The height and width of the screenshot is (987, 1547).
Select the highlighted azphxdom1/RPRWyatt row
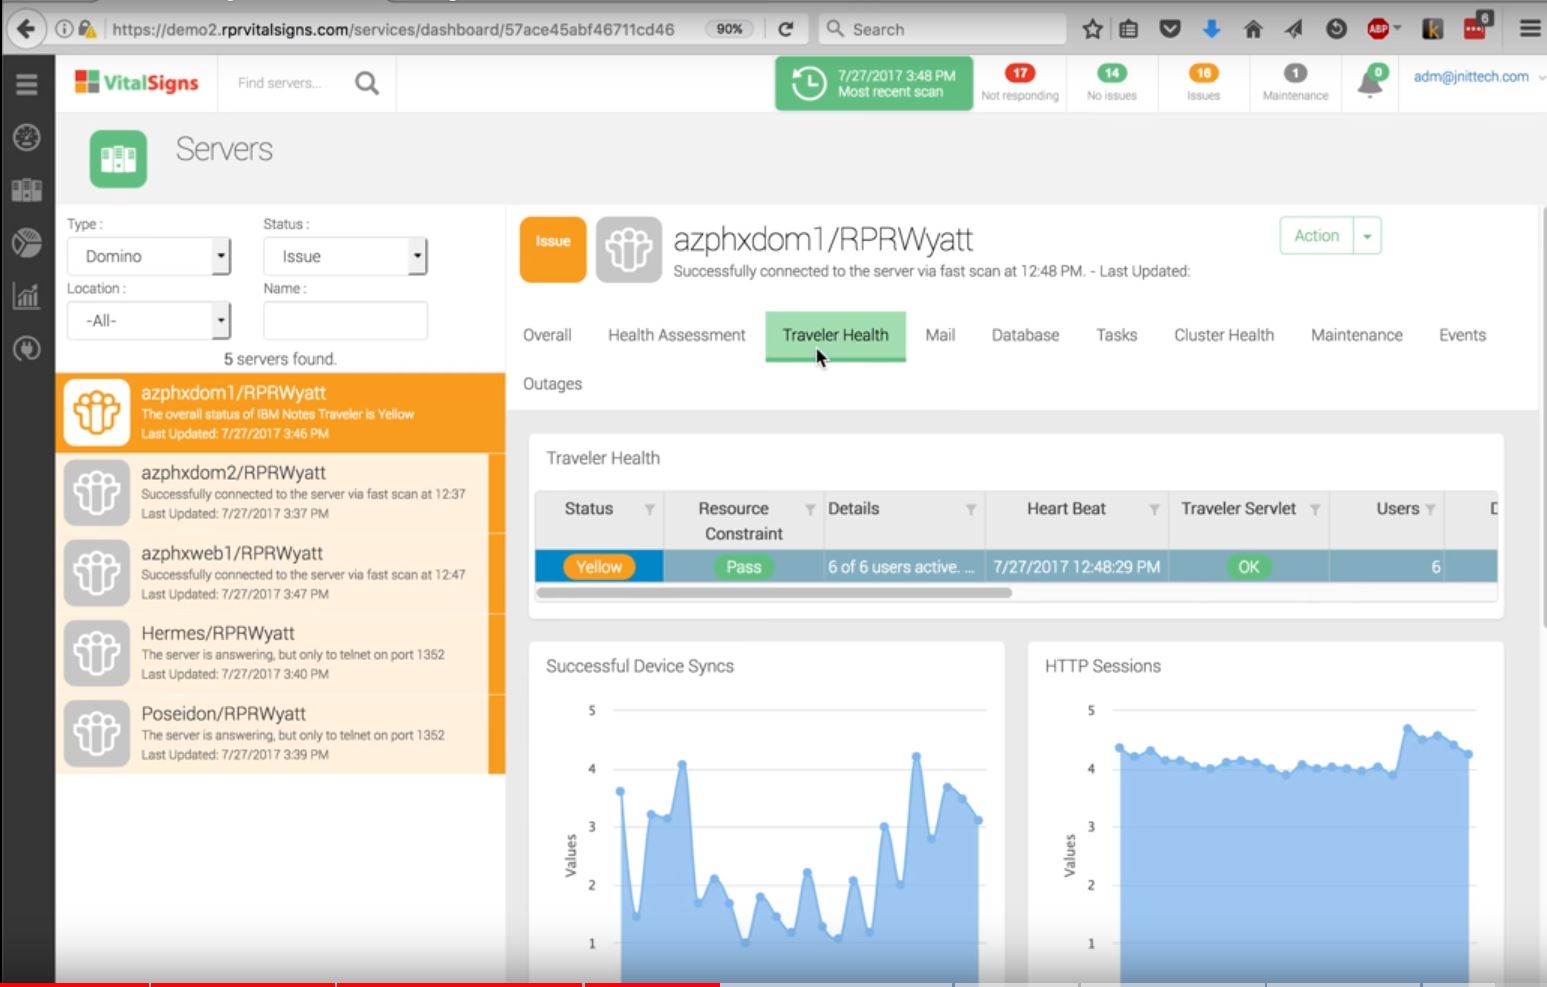pos(280,413)
